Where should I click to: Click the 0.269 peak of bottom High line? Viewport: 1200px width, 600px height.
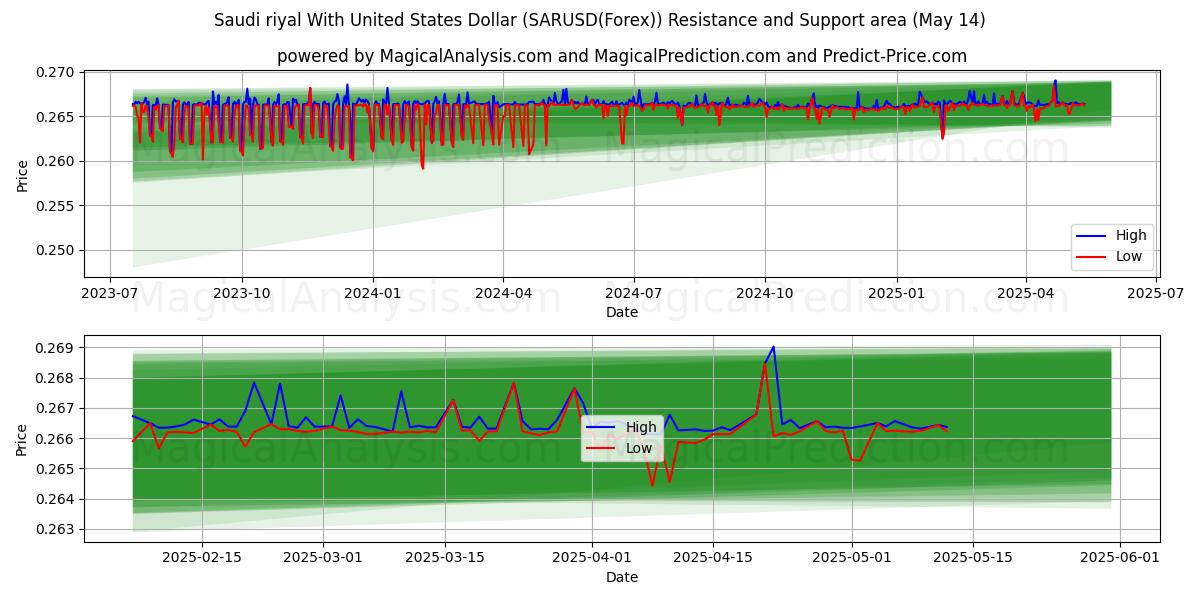[x=773, y=347]
